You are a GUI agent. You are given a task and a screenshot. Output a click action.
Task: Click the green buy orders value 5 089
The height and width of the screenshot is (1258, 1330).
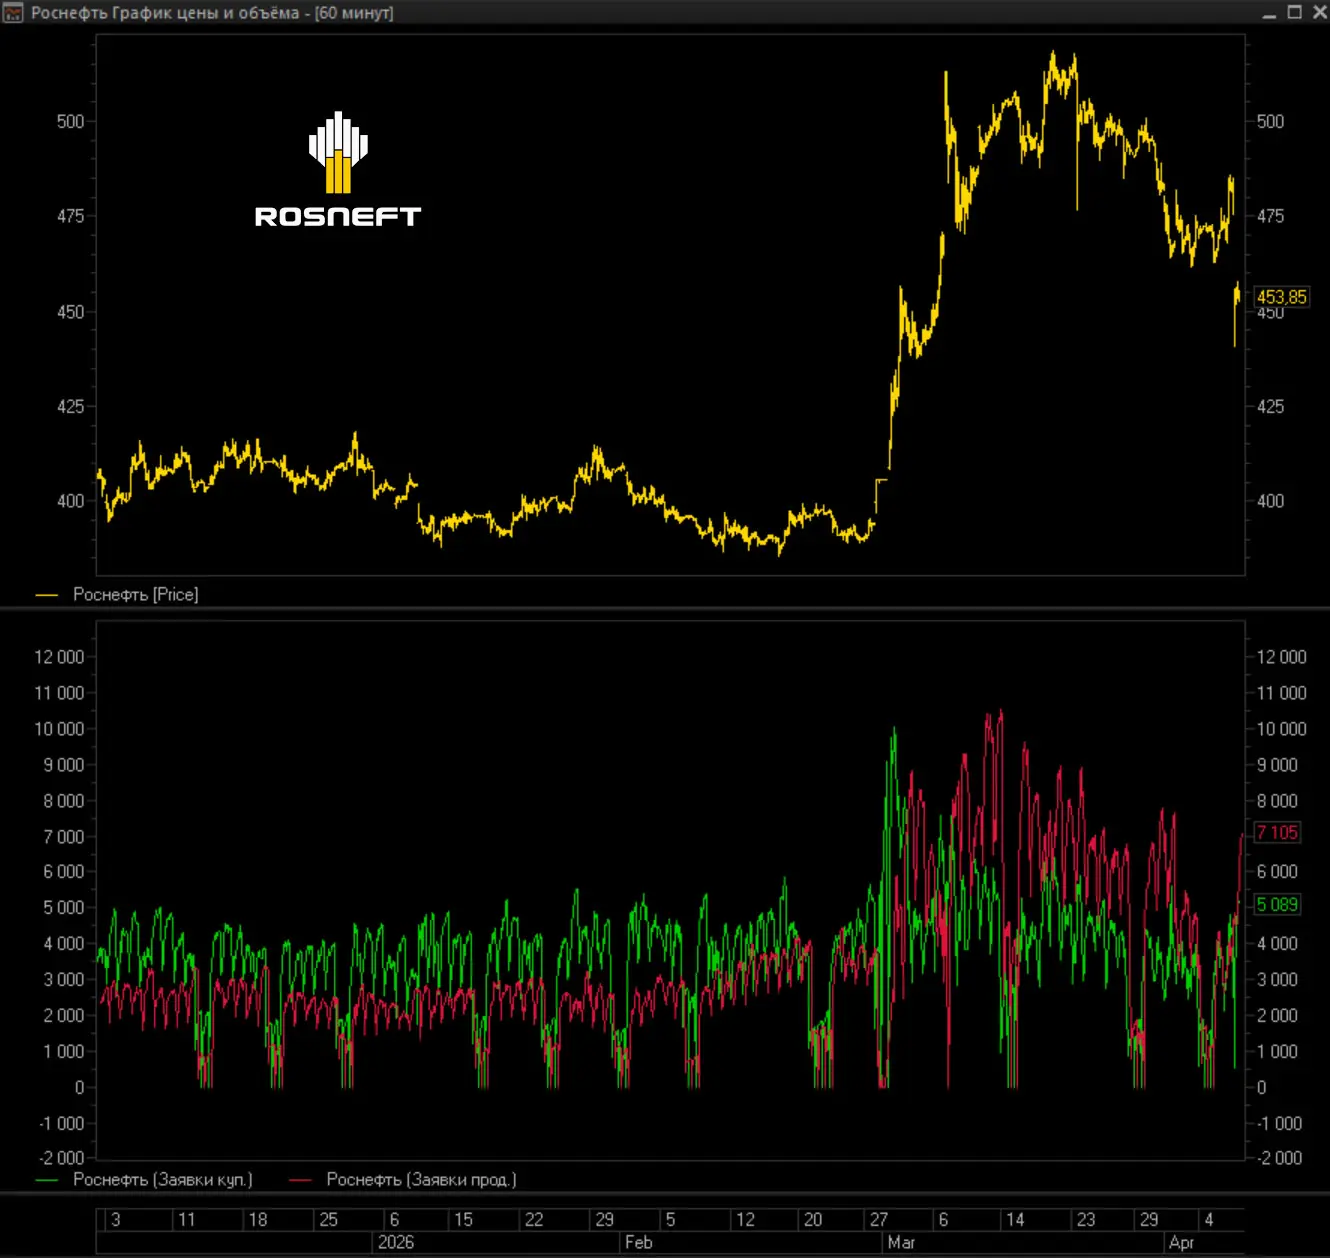click(x=1277, y=904)
